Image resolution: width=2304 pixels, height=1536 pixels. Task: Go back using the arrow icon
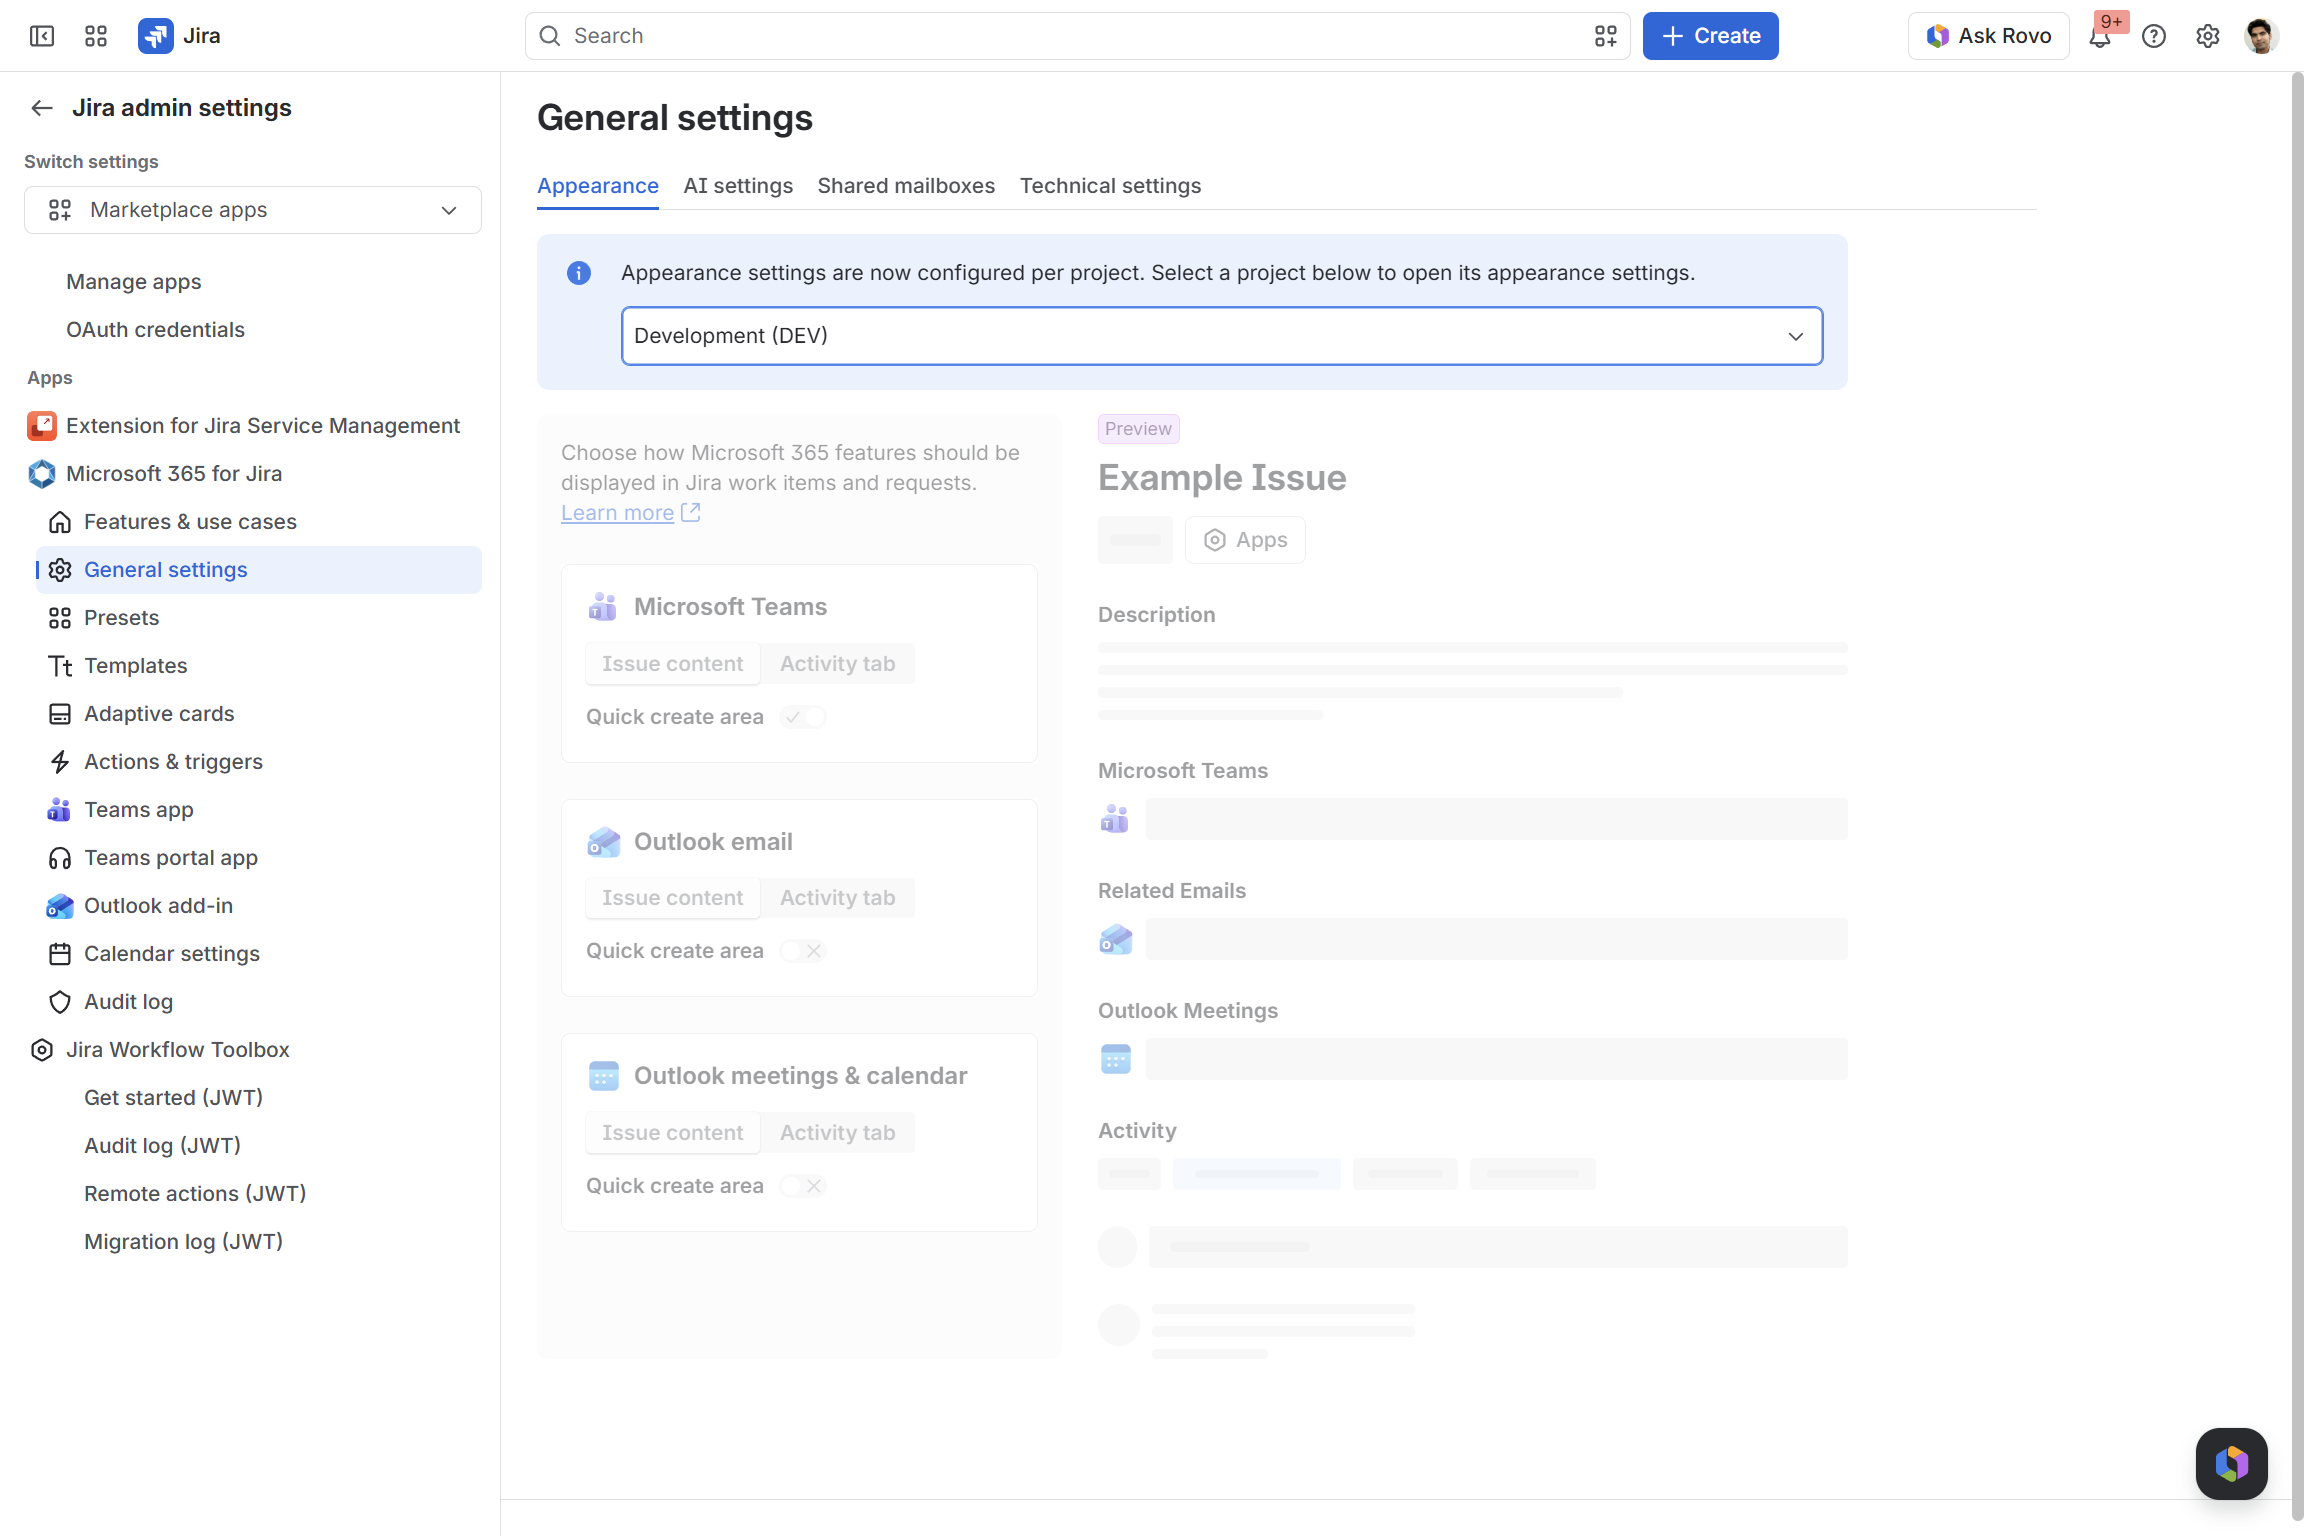pyautogui.click(x=42, y=108)
